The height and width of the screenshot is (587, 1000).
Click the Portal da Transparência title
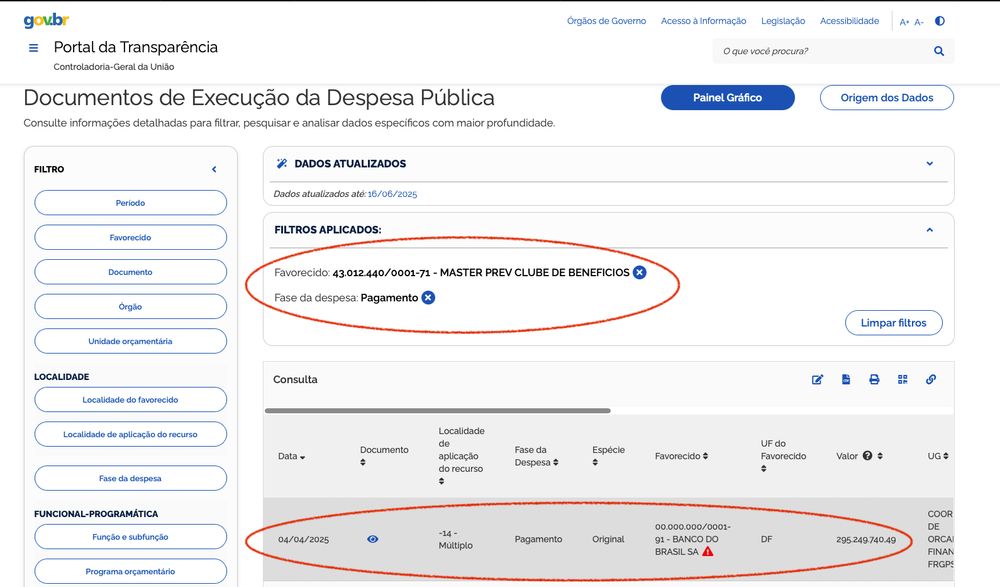(135, 47)
